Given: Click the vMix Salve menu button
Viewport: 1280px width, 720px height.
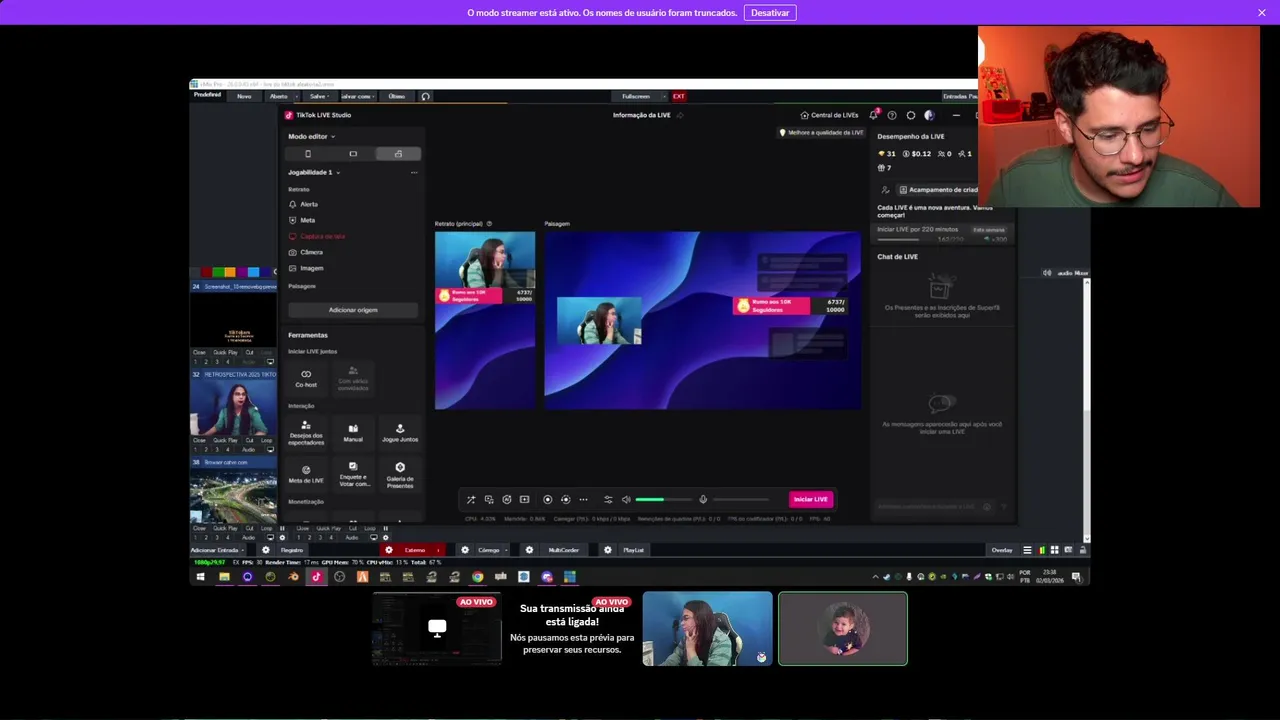Looking at the screenshot, I should (x=319, y=96).
